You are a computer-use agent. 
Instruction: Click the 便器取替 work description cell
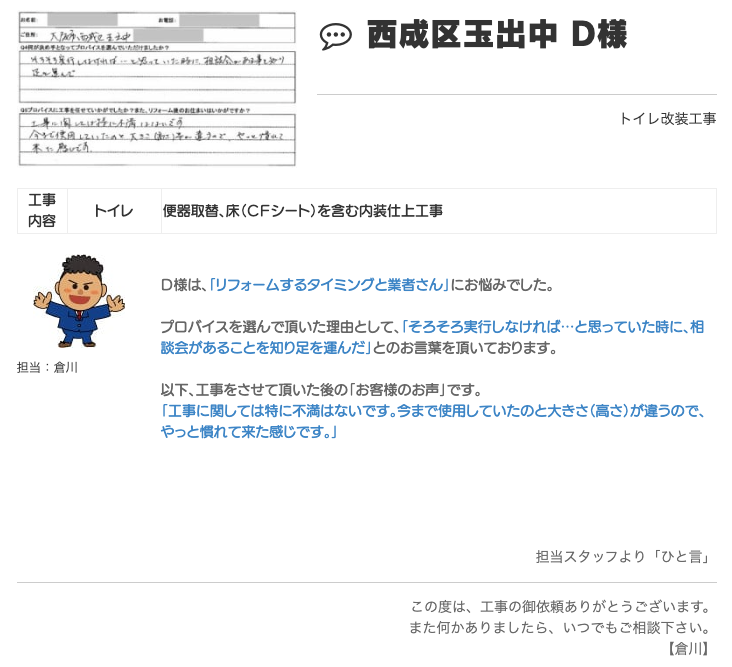(303, 211)
